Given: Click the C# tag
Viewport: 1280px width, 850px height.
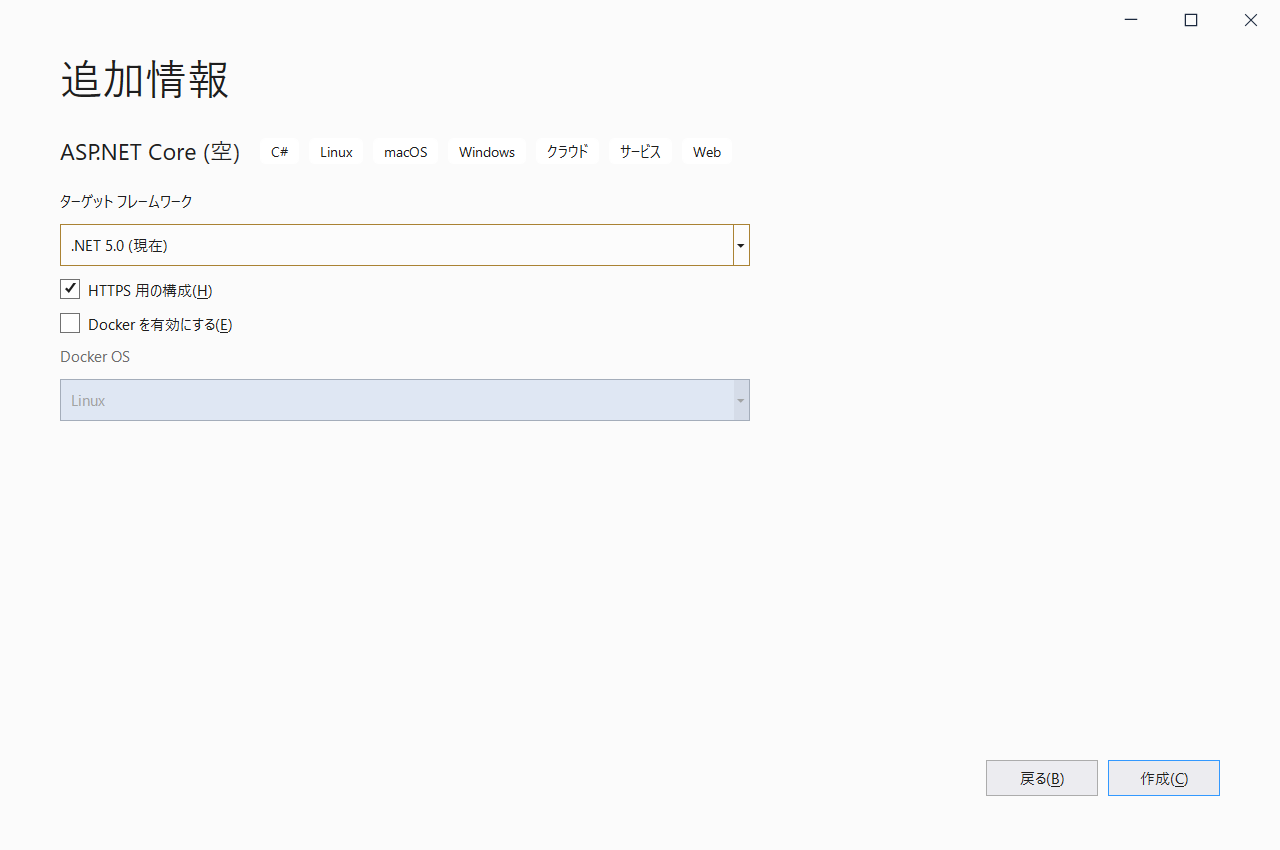Looking at the screenshot, I should pyautogui.click(x=280, y=152).
